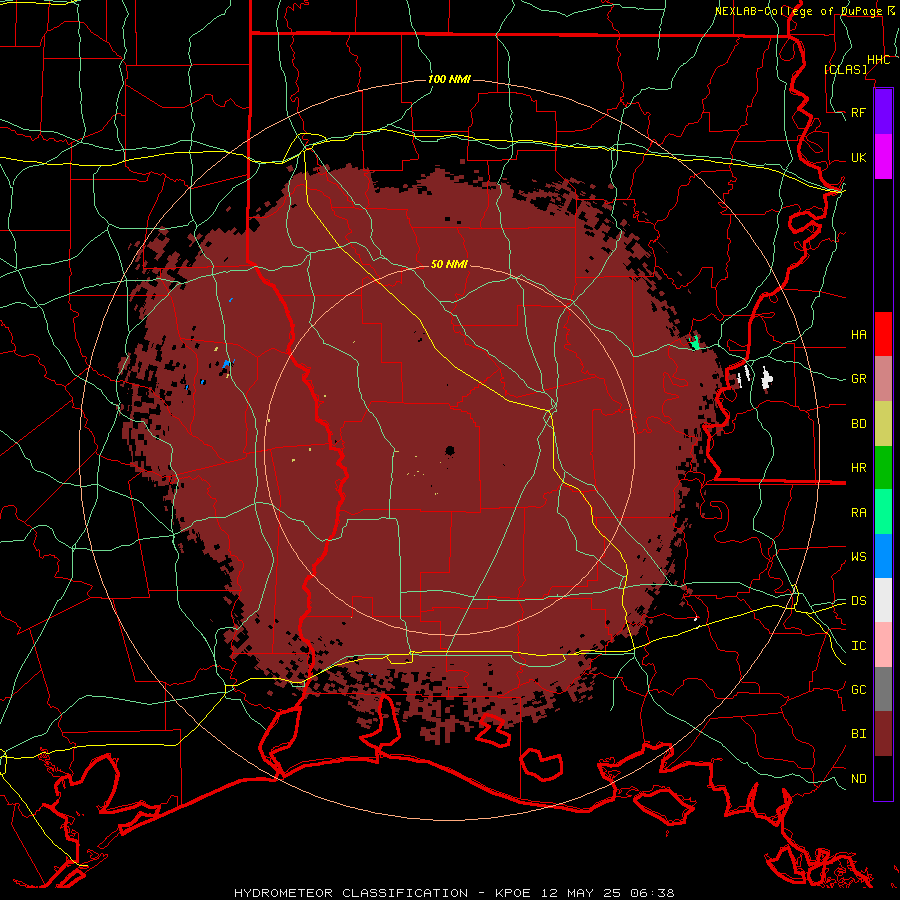900x900 pixels.
Task: Click the RA light green legend swatch
Action: (x=883, y=512)
